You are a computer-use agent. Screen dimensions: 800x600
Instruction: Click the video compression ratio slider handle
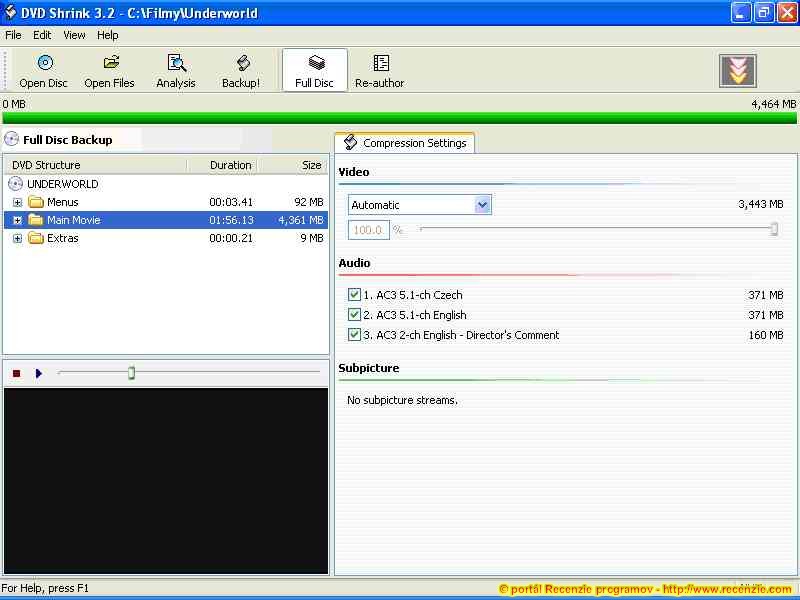tap(774, 229)
